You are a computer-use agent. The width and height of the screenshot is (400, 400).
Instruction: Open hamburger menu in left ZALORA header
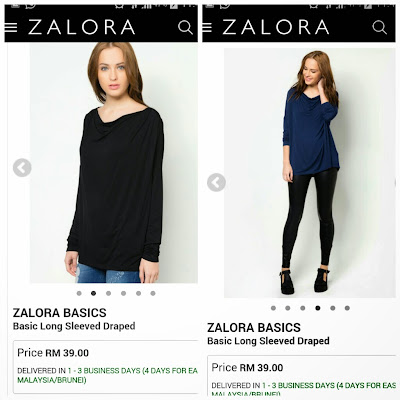coord(11,27)
